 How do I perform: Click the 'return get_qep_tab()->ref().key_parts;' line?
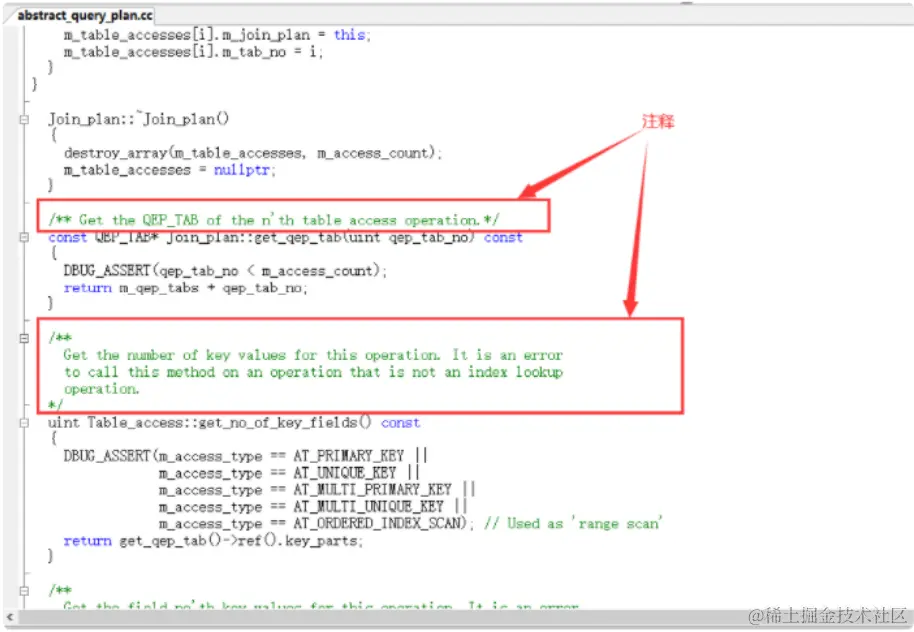[x=213, y=540]
